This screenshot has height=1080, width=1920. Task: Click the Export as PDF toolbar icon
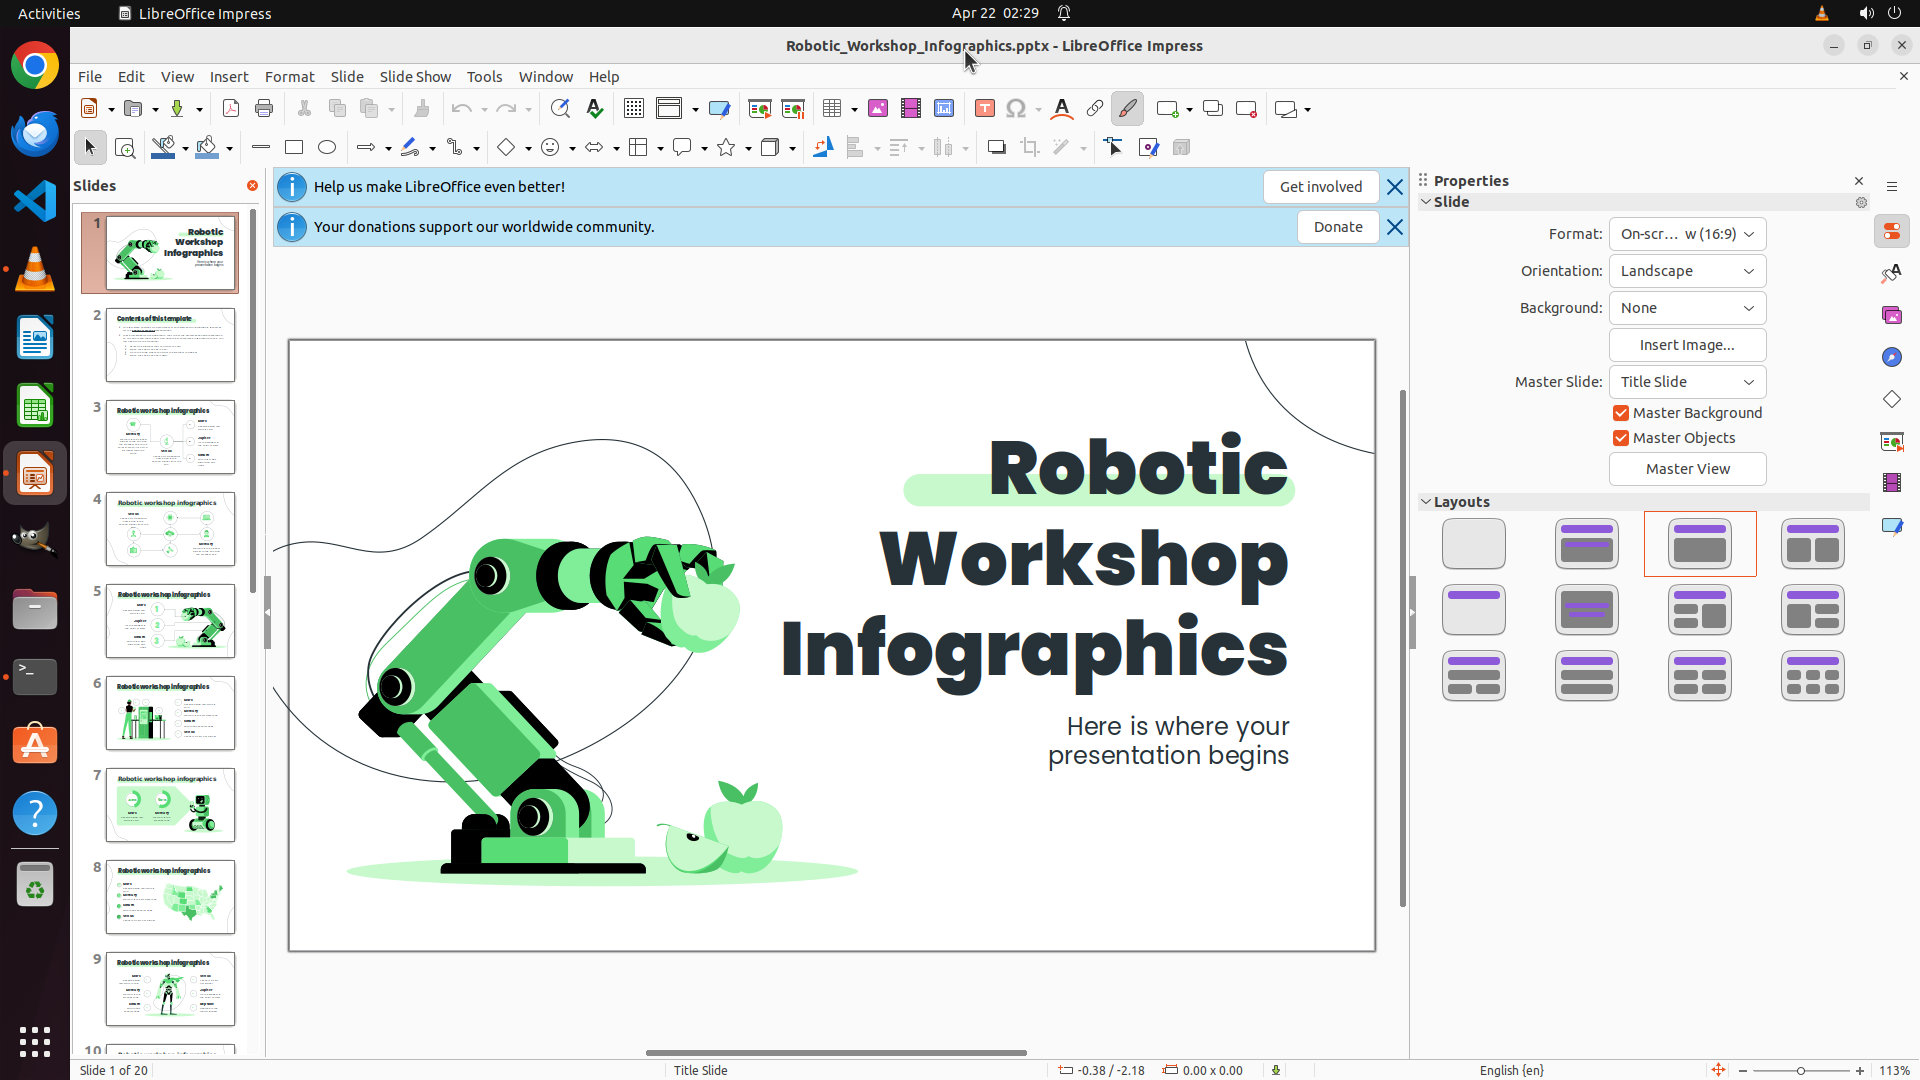(231, 109)
